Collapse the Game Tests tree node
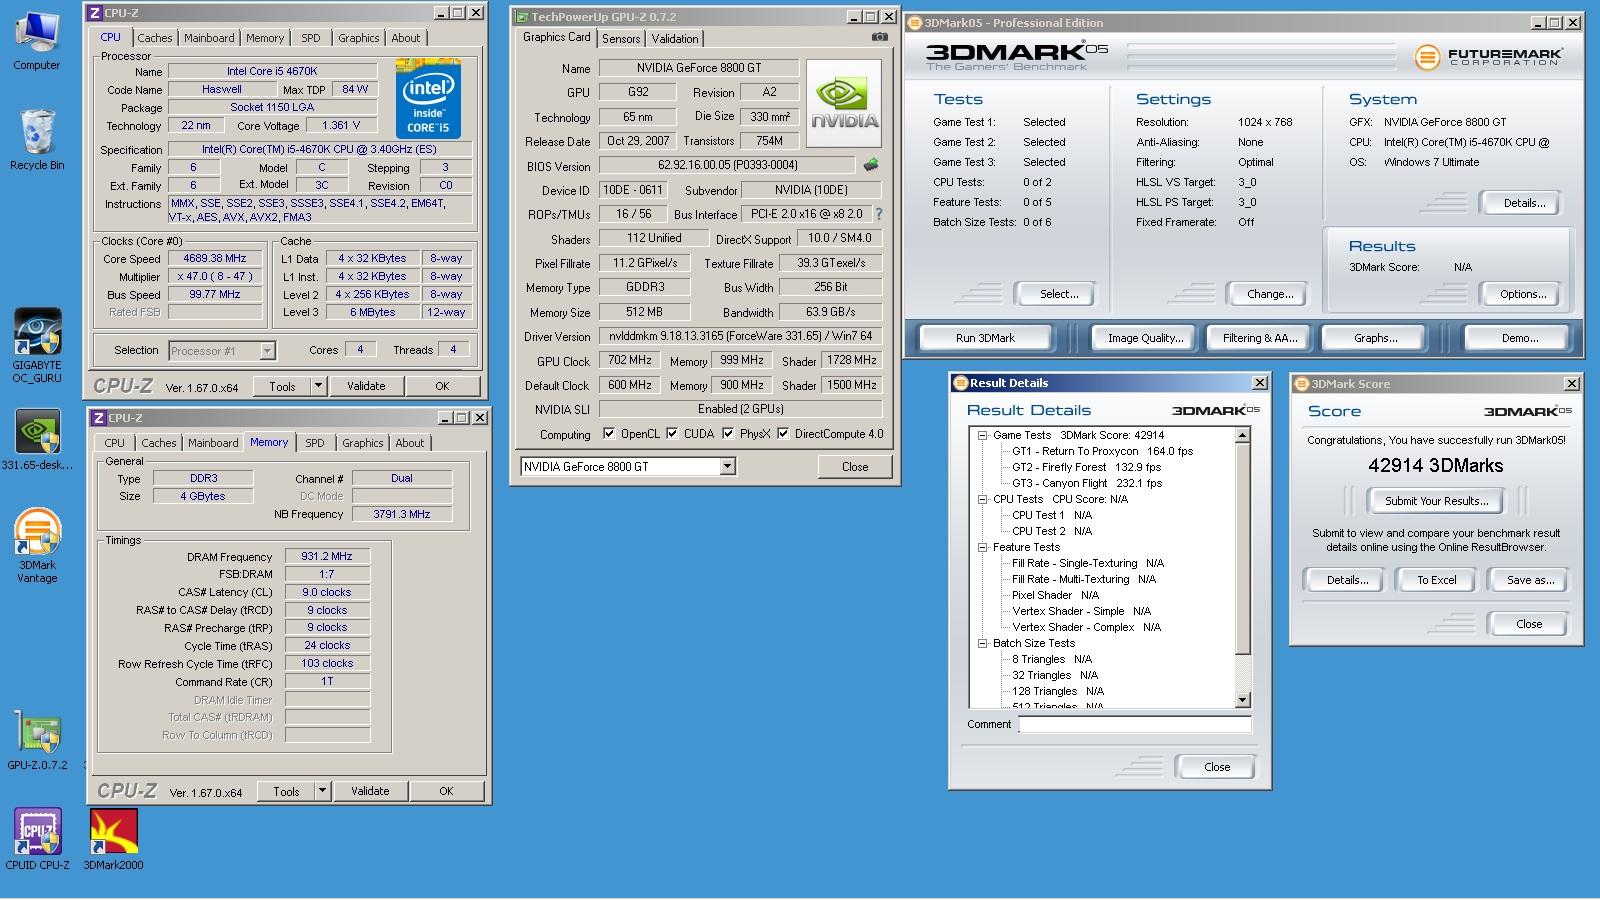The height and width of the screenshot is (900, 1600). pyautogui.click(x=983, y=435)
